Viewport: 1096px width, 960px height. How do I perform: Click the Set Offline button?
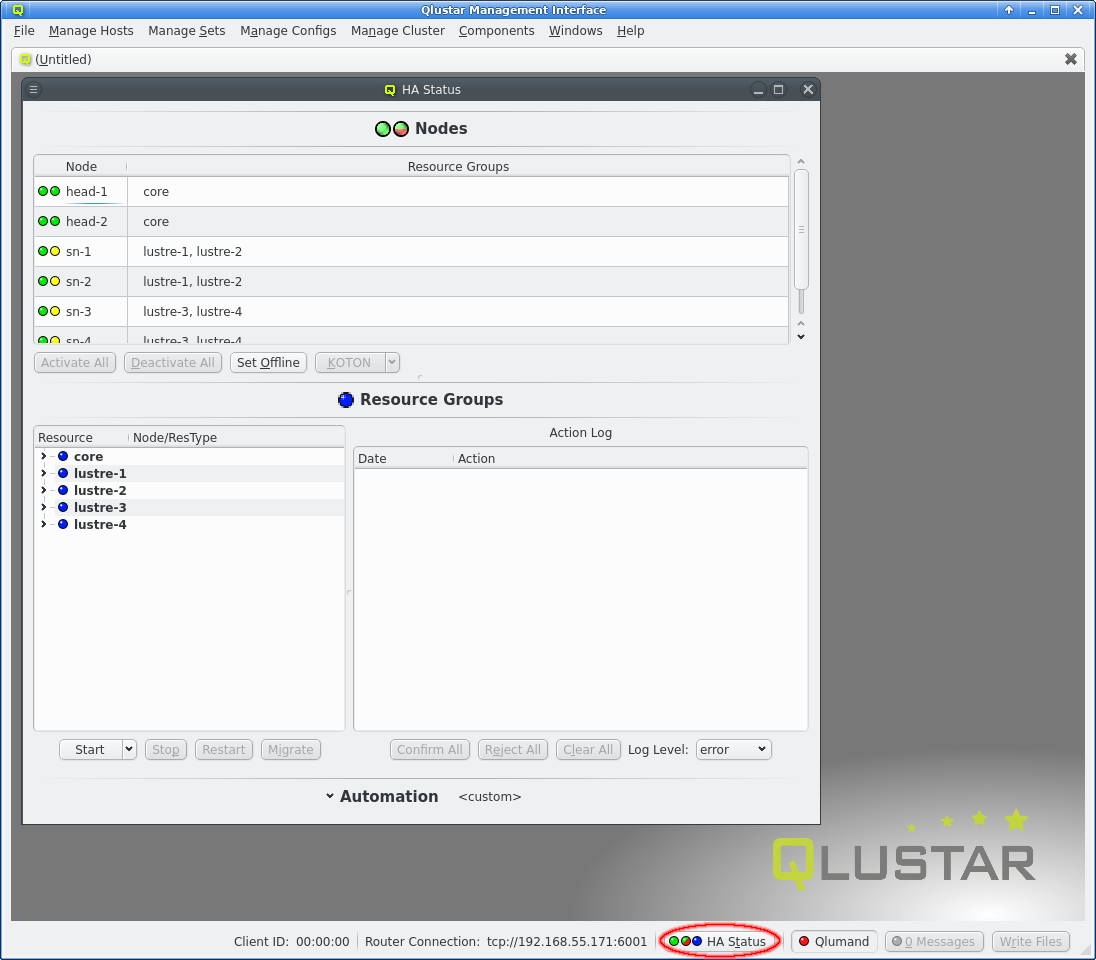(268, 362)
